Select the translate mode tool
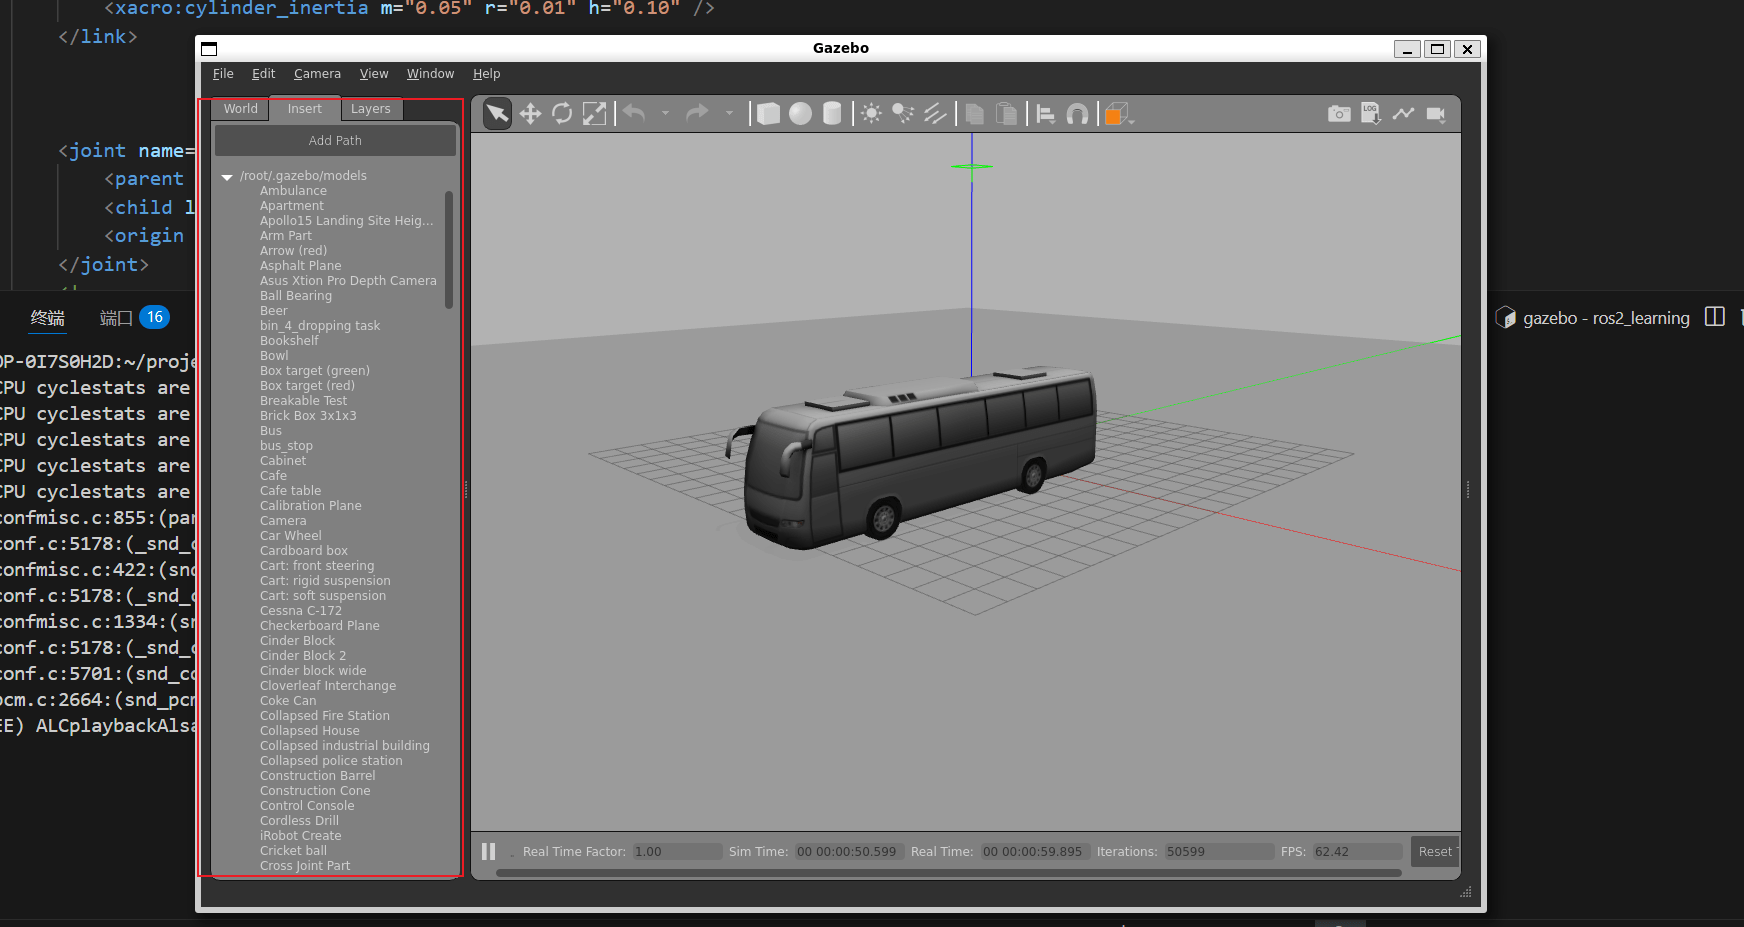The height and width of the screenshot is (927, 1744). pos(530,114)
